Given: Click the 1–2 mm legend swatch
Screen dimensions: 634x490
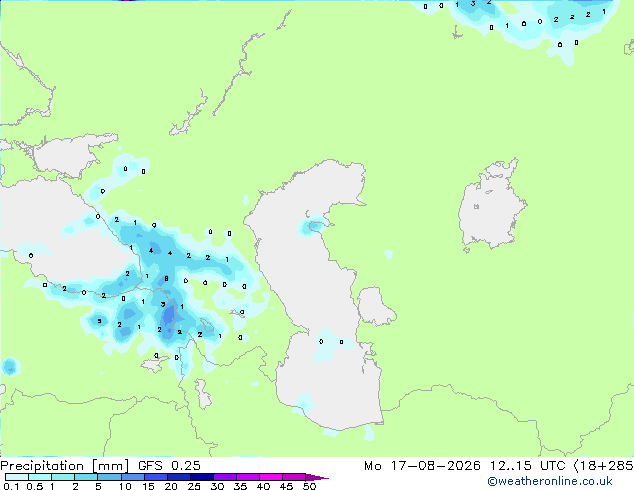Looking at the screenshot, I should [x=63, y=477].
